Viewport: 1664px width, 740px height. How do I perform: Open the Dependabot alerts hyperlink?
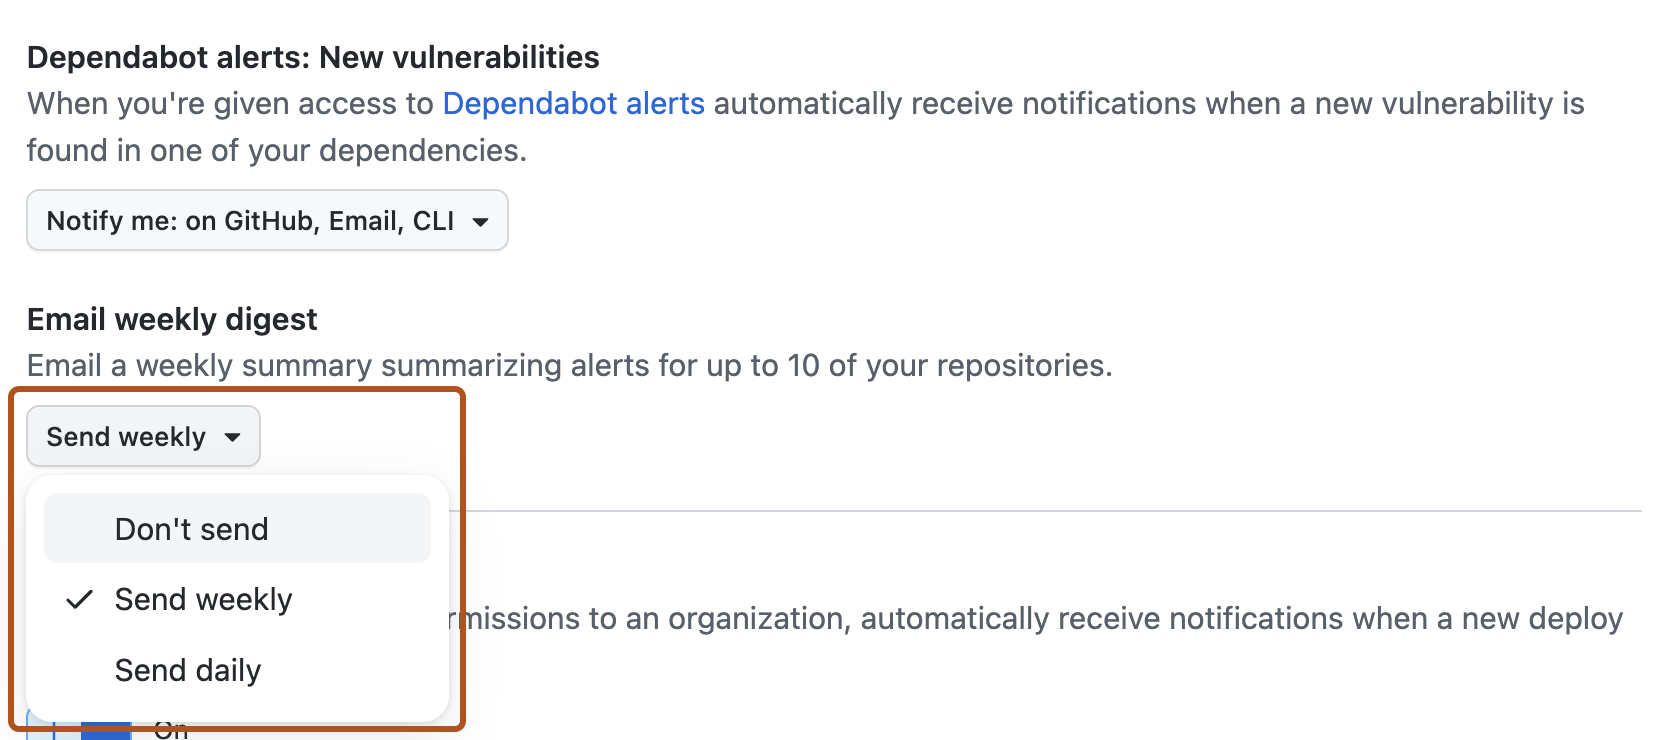(573, 103)
